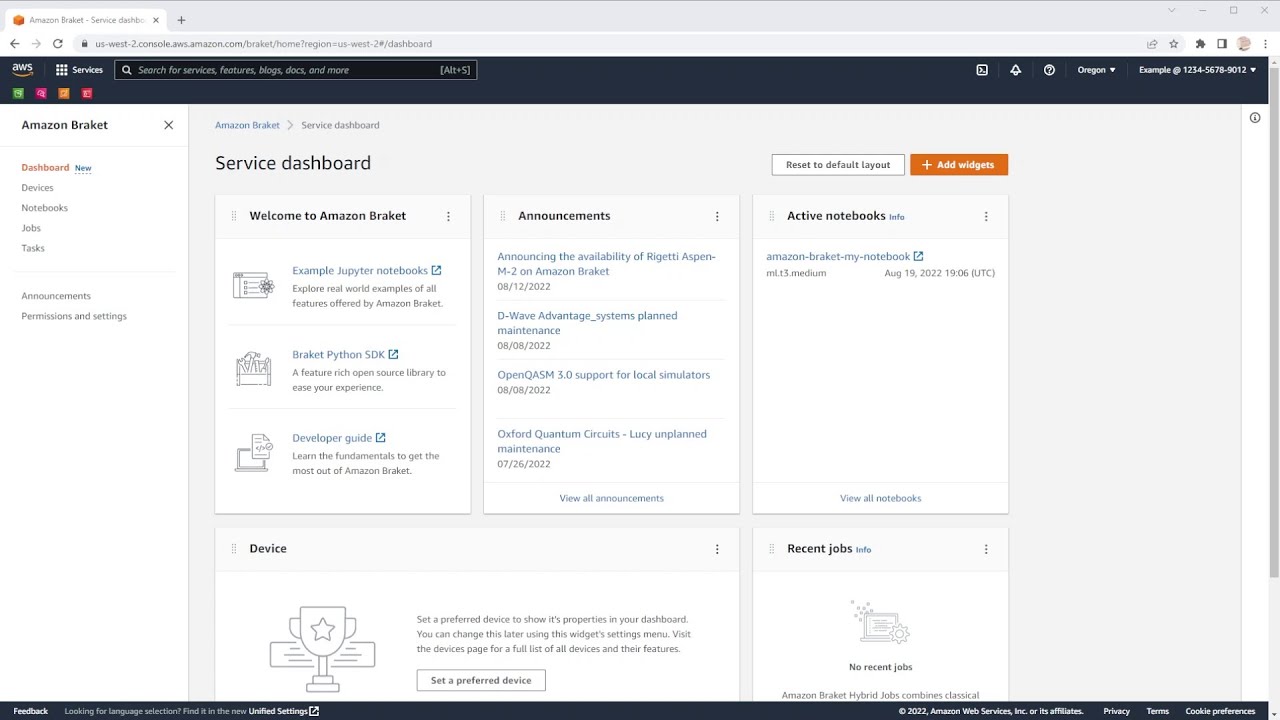Grab the Device widget drag handle
Image resolution: width=1280 pixels, height=720 pixels.
pyautogui.click(x=234, y=549)
